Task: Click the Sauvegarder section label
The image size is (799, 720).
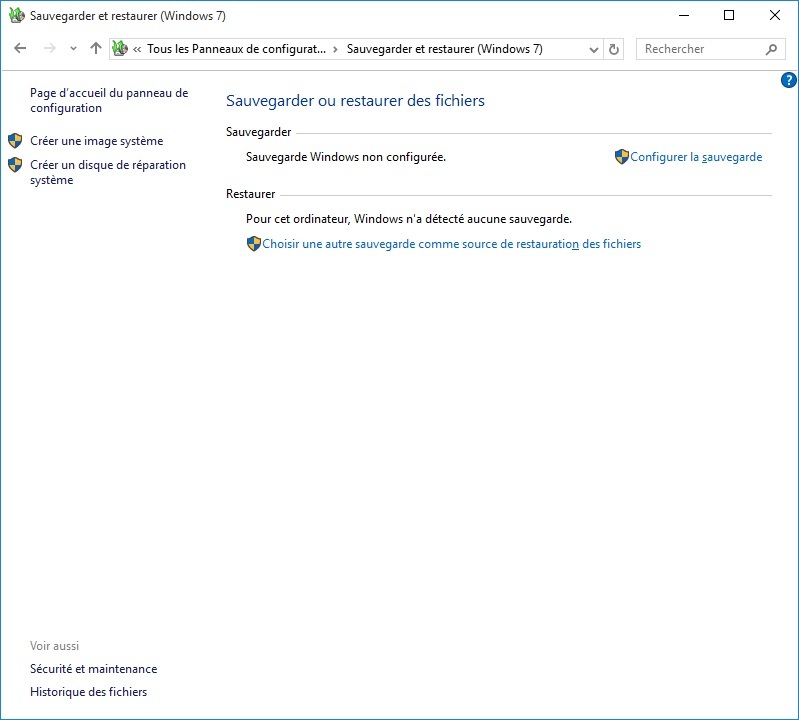Action: tap(259, 132)
